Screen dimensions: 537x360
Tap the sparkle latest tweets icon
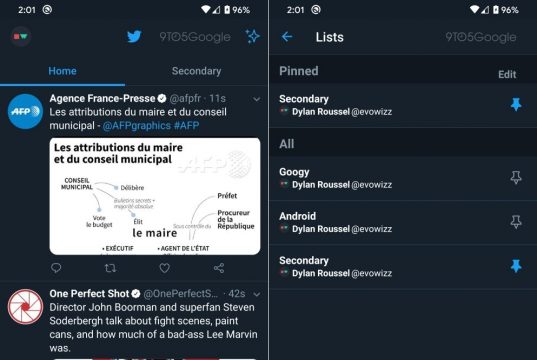[252, 36]
